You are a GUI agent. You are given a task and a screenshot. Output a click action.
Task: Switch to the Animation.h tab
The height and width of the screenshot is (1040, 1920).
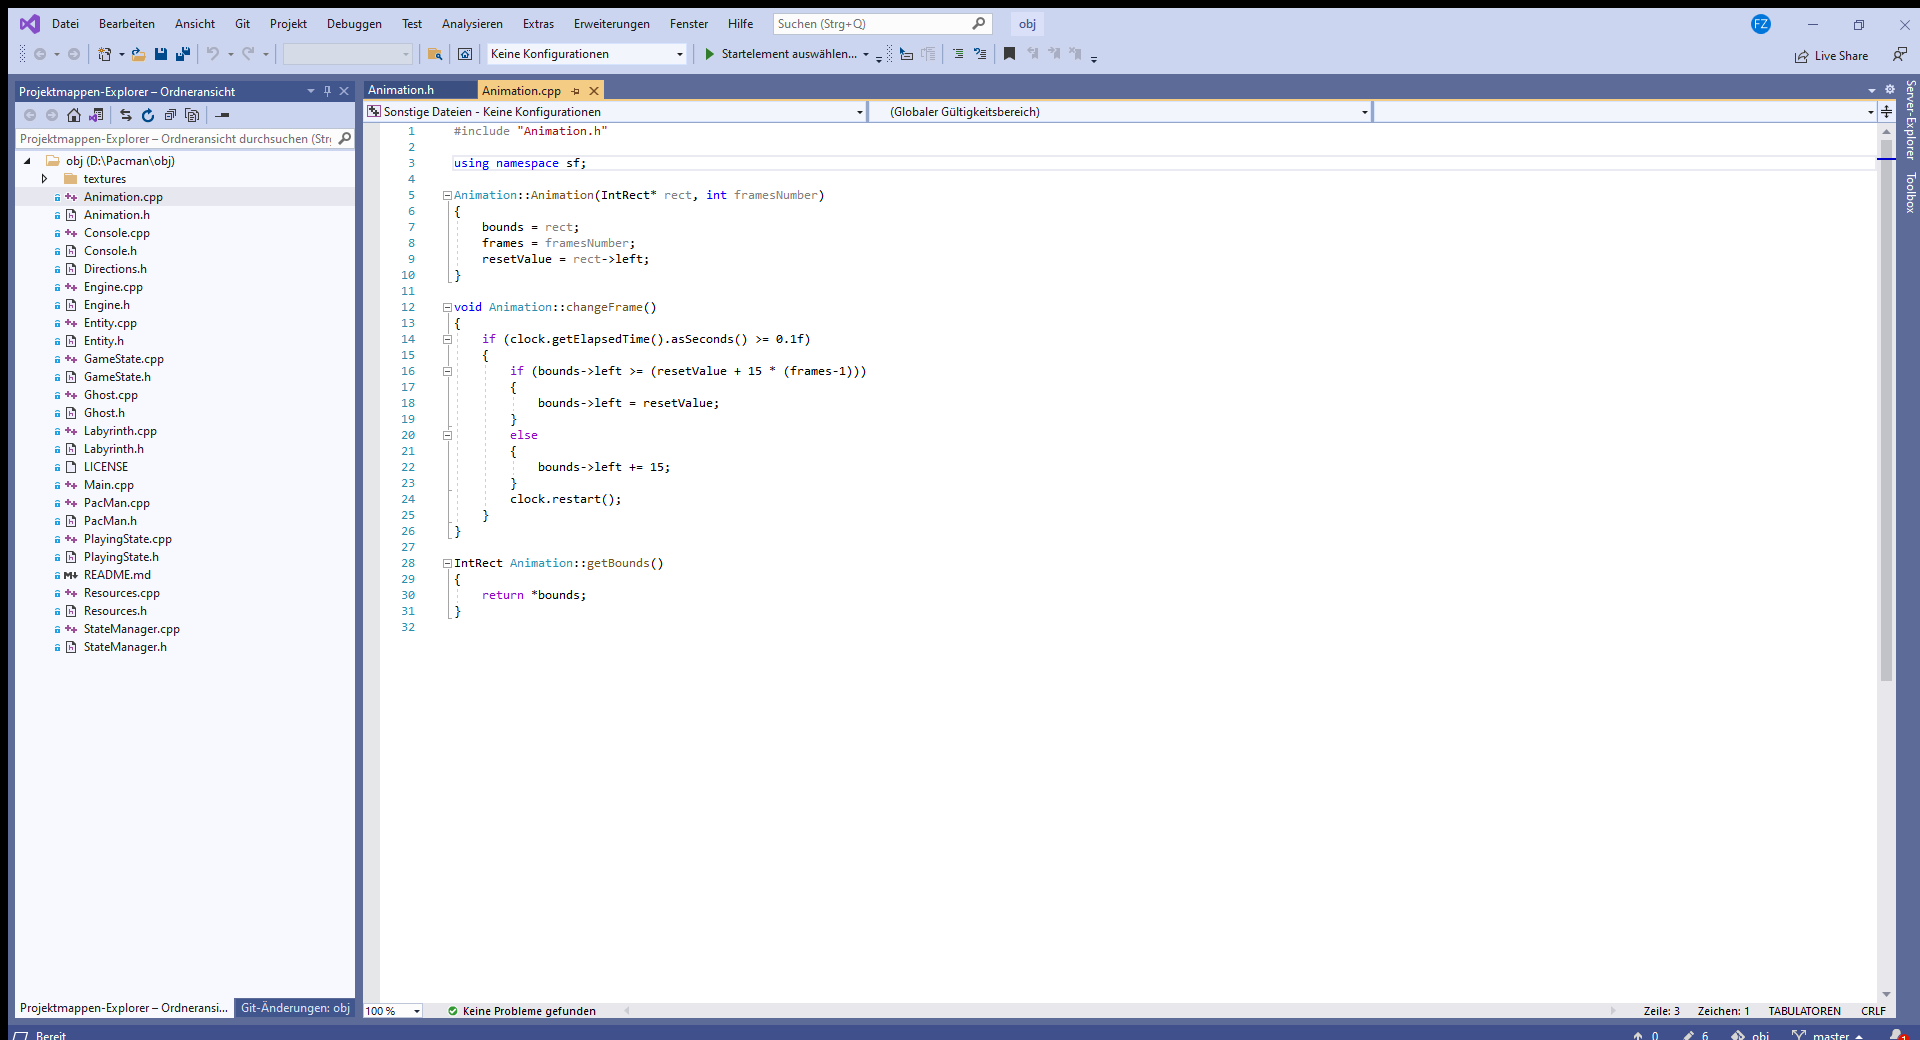[x=399, y=90]
